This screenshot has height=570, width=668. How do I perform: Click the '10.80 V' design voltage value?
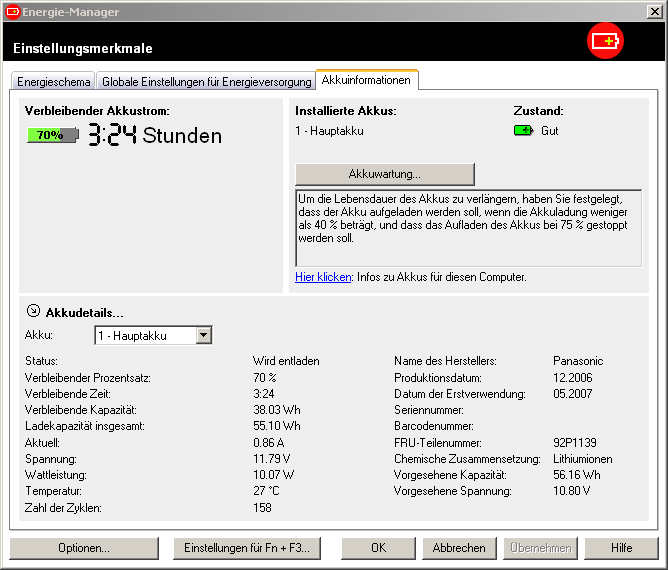[572, 491]
